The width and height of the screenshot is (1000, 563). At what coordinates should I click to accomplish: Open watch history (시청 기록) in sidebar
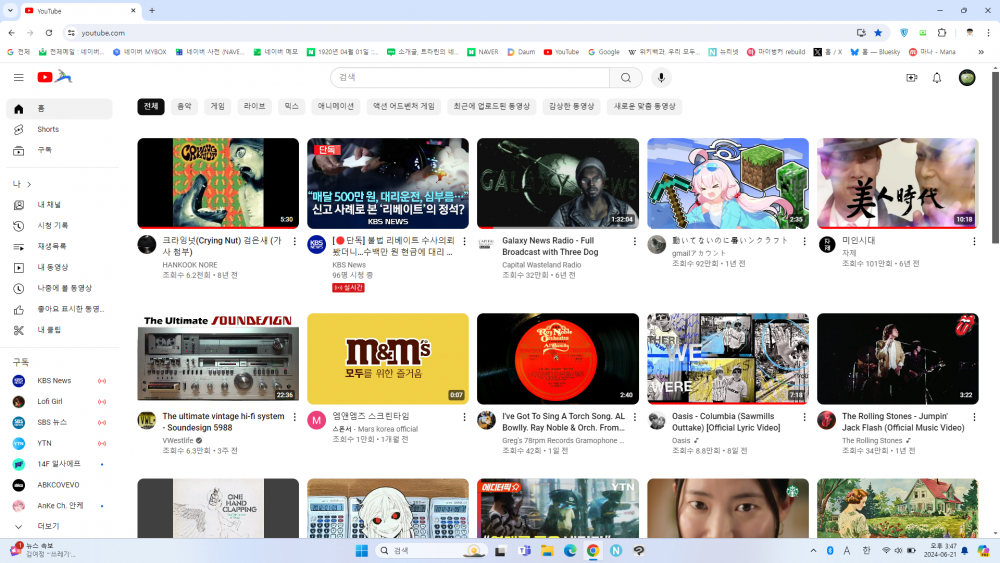click(x=52, y=225)
